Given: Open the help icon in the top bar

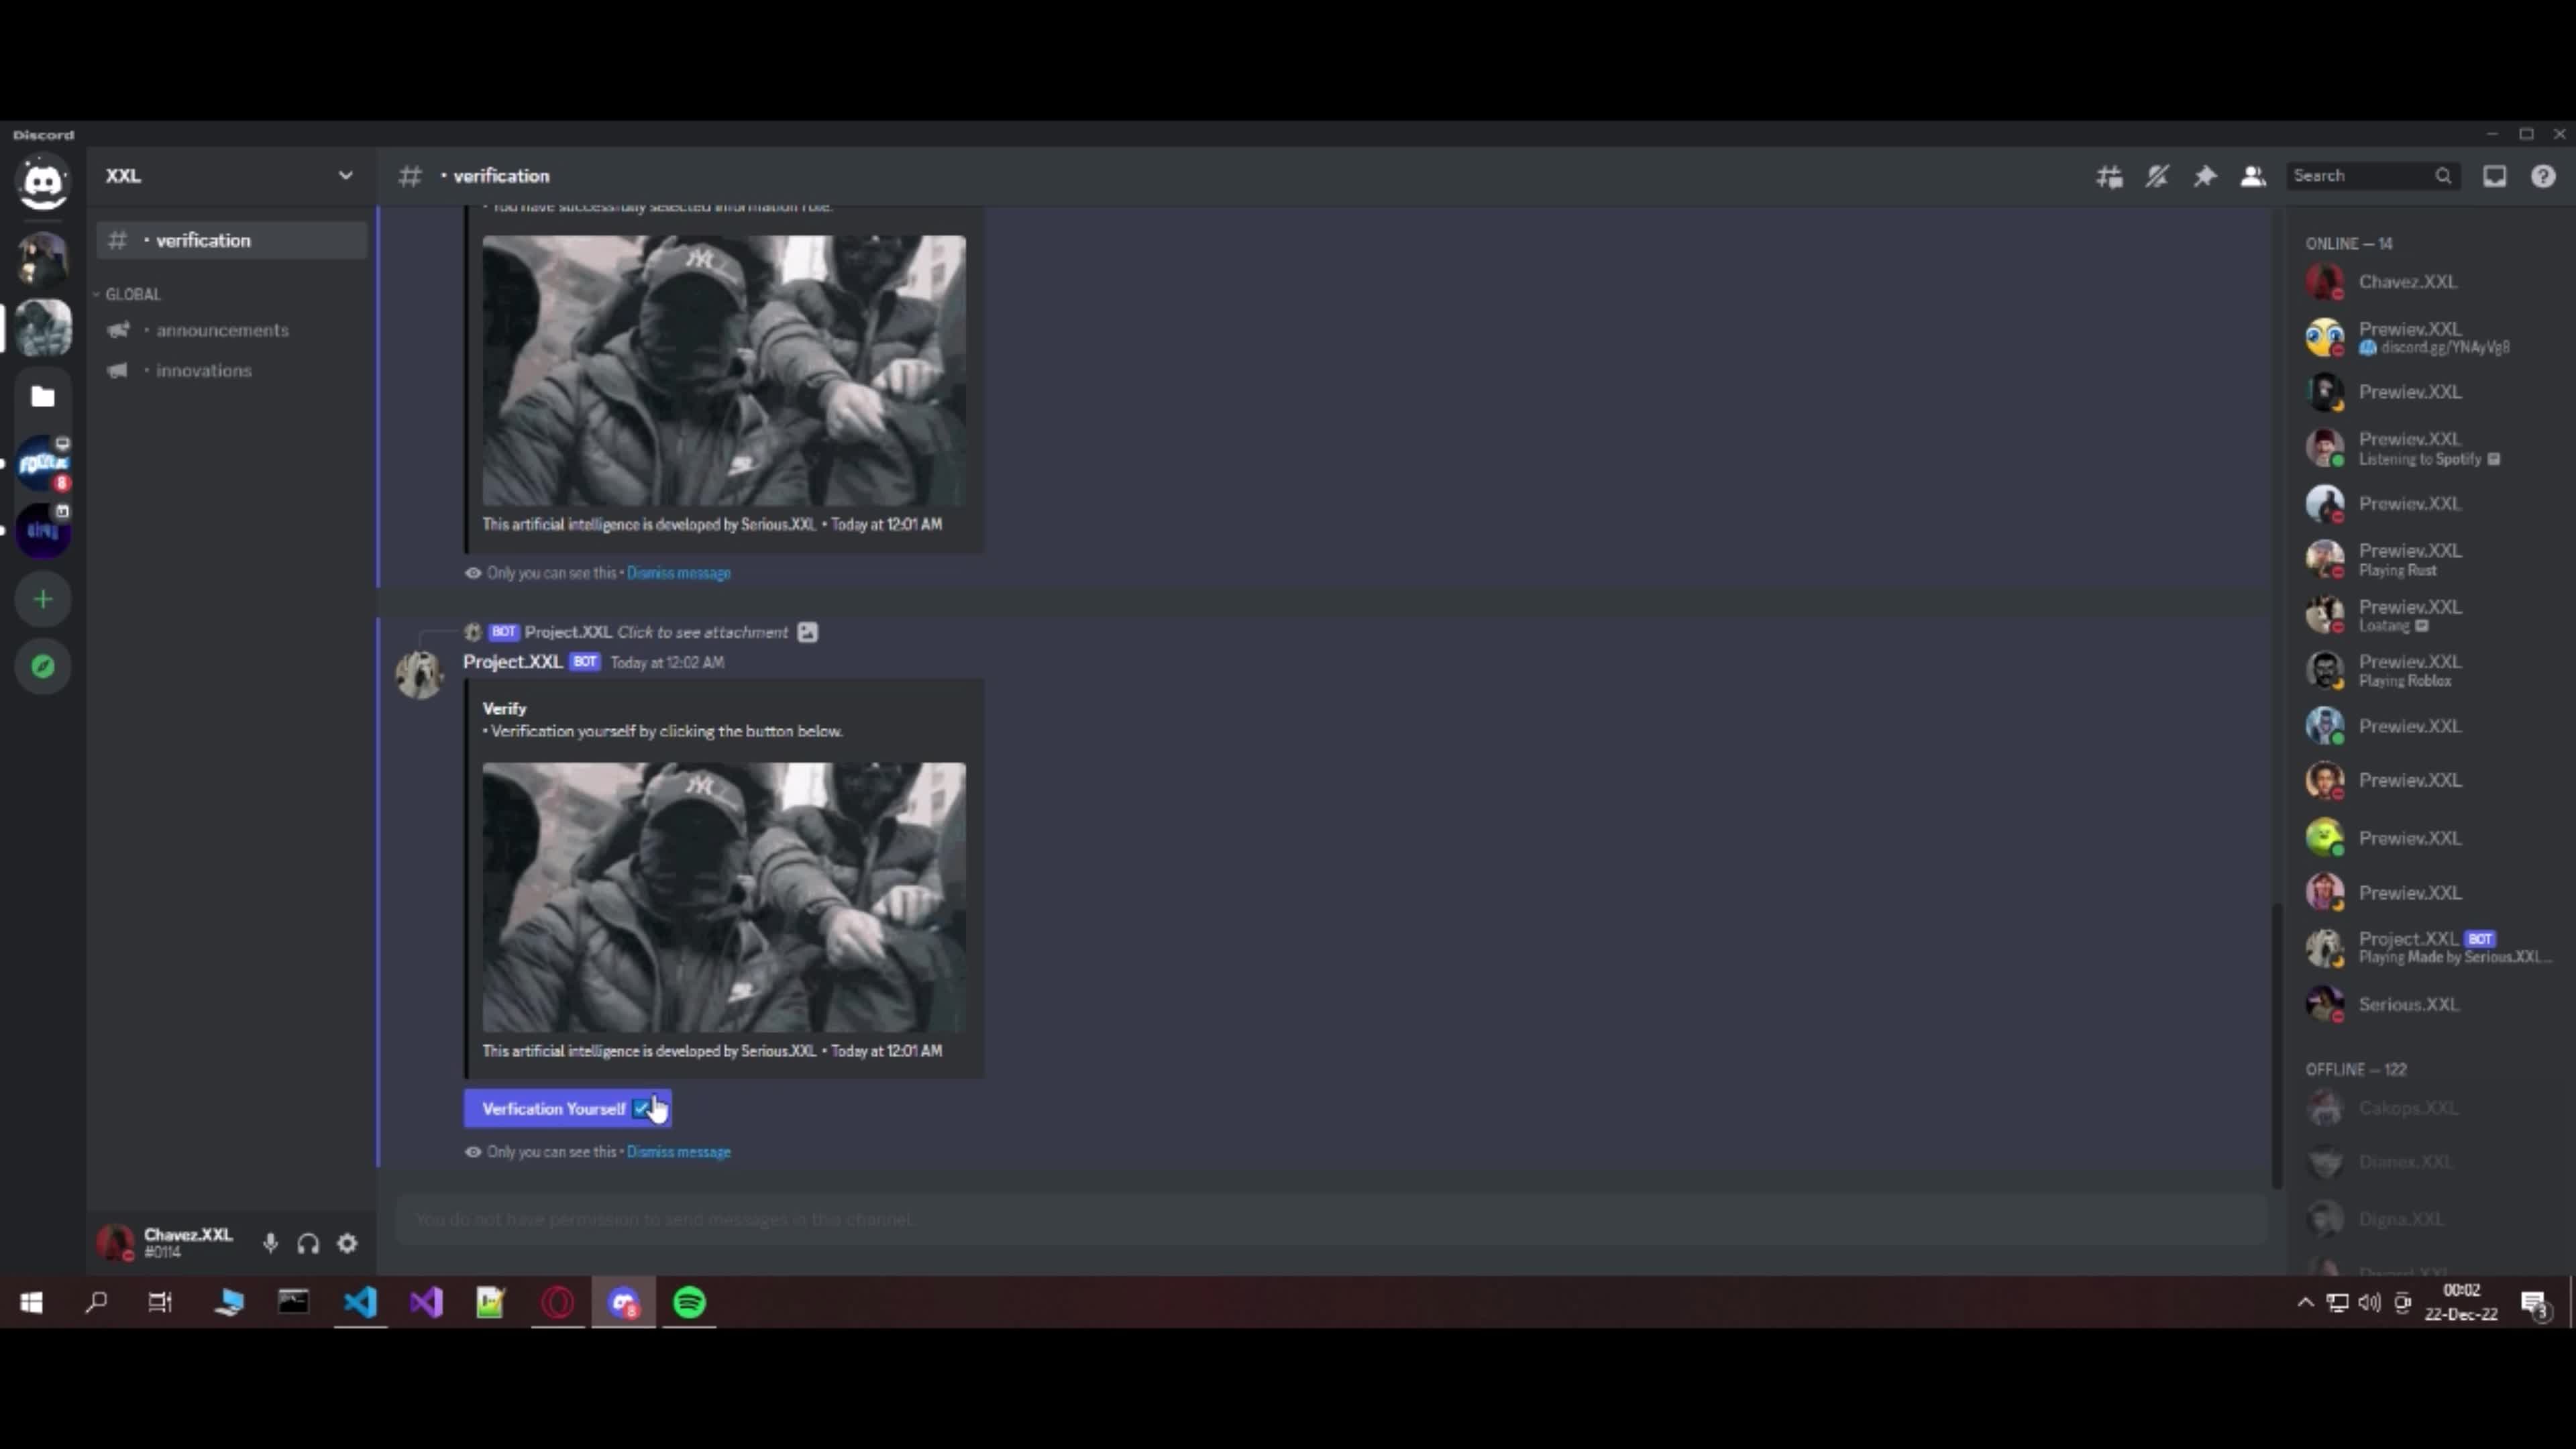Looking at the screenshot, I should [x=2543, y=175].
